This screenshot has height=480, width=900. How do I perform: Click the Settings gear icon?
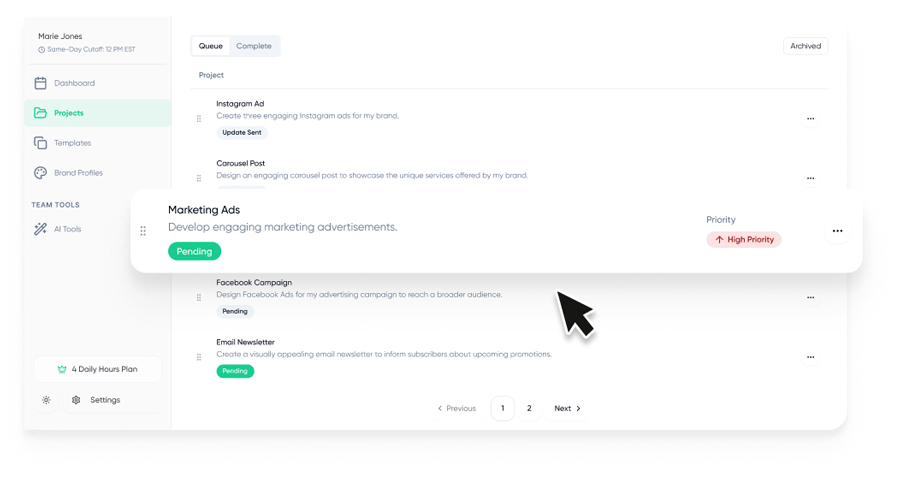click(76, 400)
